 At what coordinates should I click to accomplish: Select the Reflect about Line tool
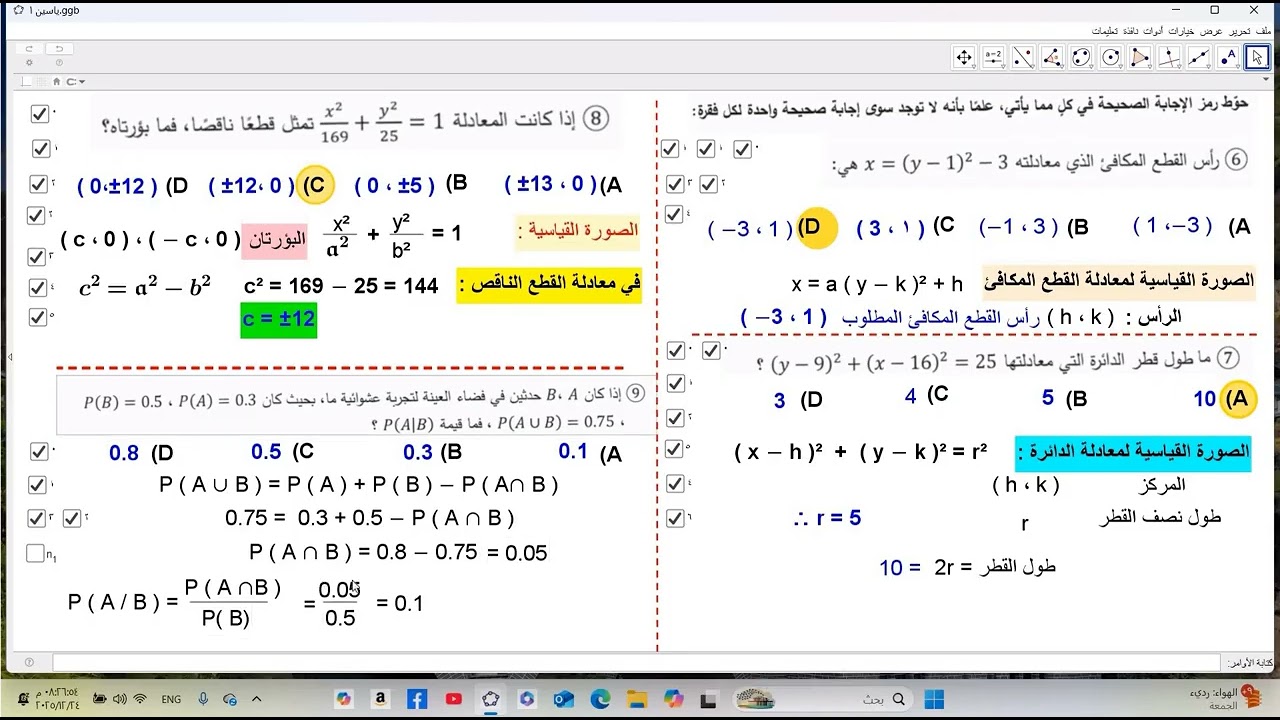tap(1022, 58)
